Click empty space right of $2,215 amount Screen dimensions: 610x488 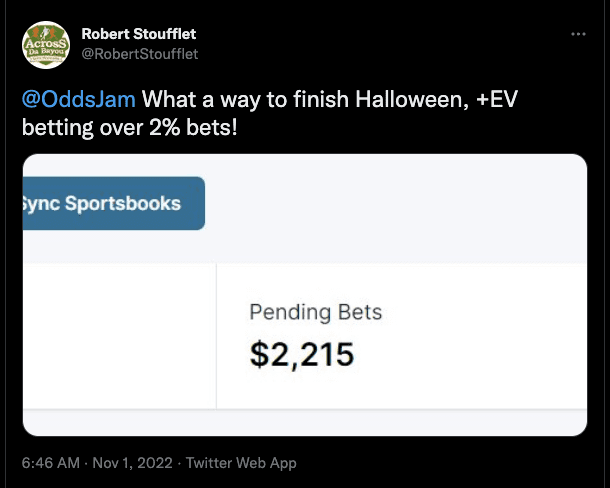pos(470,354)
